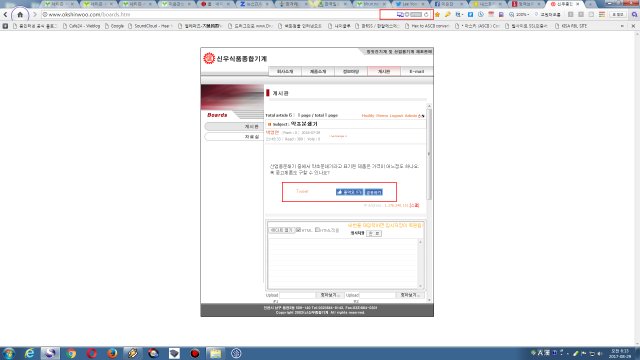Expand the bookmarks bar overflow arrow
Viewport: 640px width, 360px height.
point(622,26)
